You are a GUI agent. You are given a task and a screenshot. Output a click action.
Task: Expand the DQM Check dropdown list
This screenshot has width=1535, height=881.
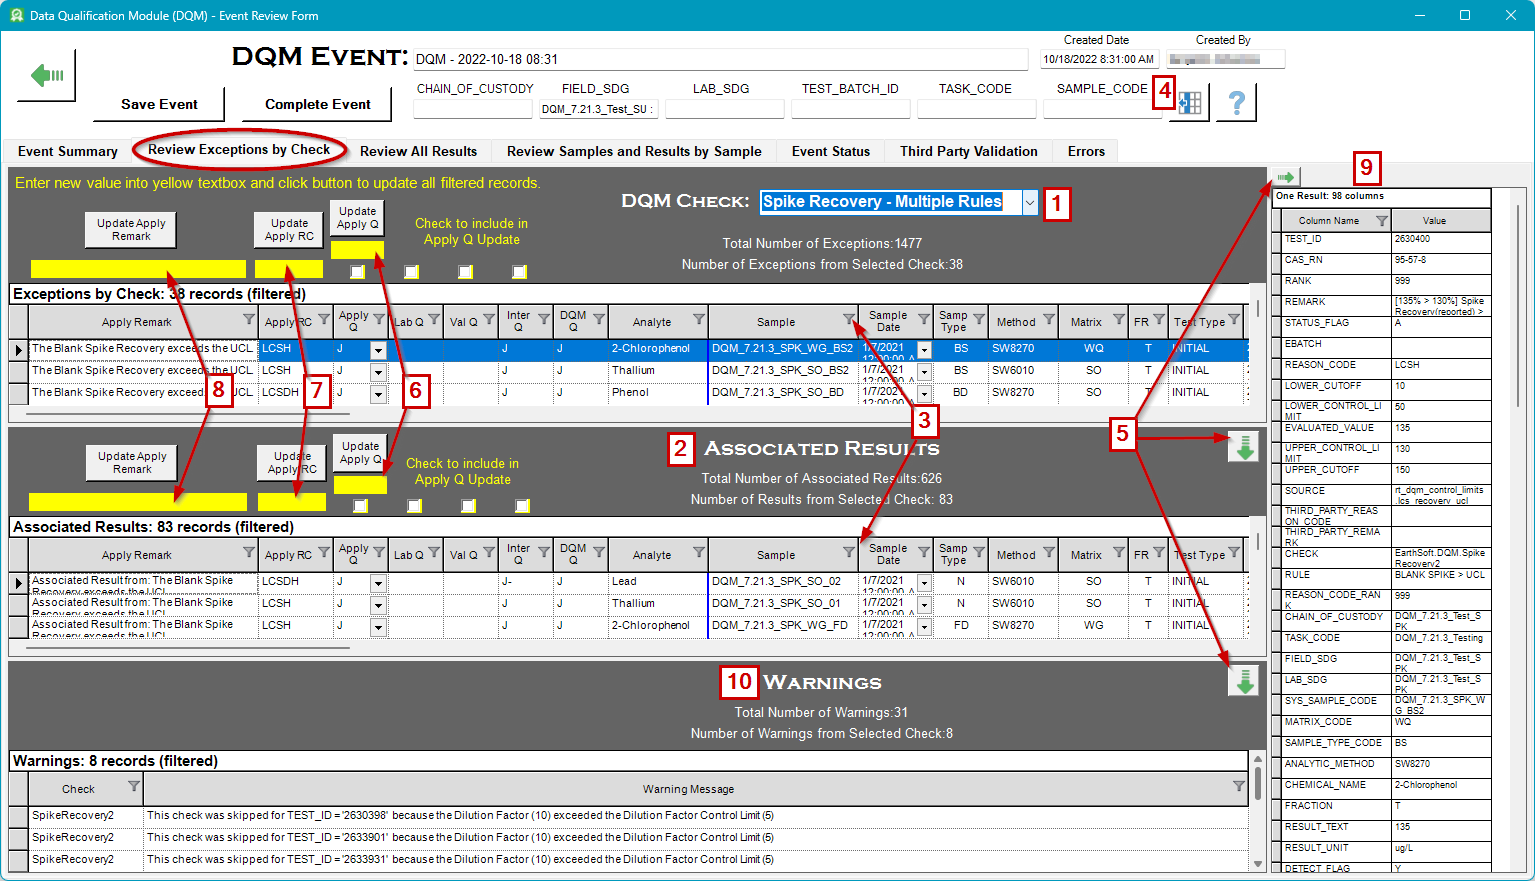coord(1029,202)
